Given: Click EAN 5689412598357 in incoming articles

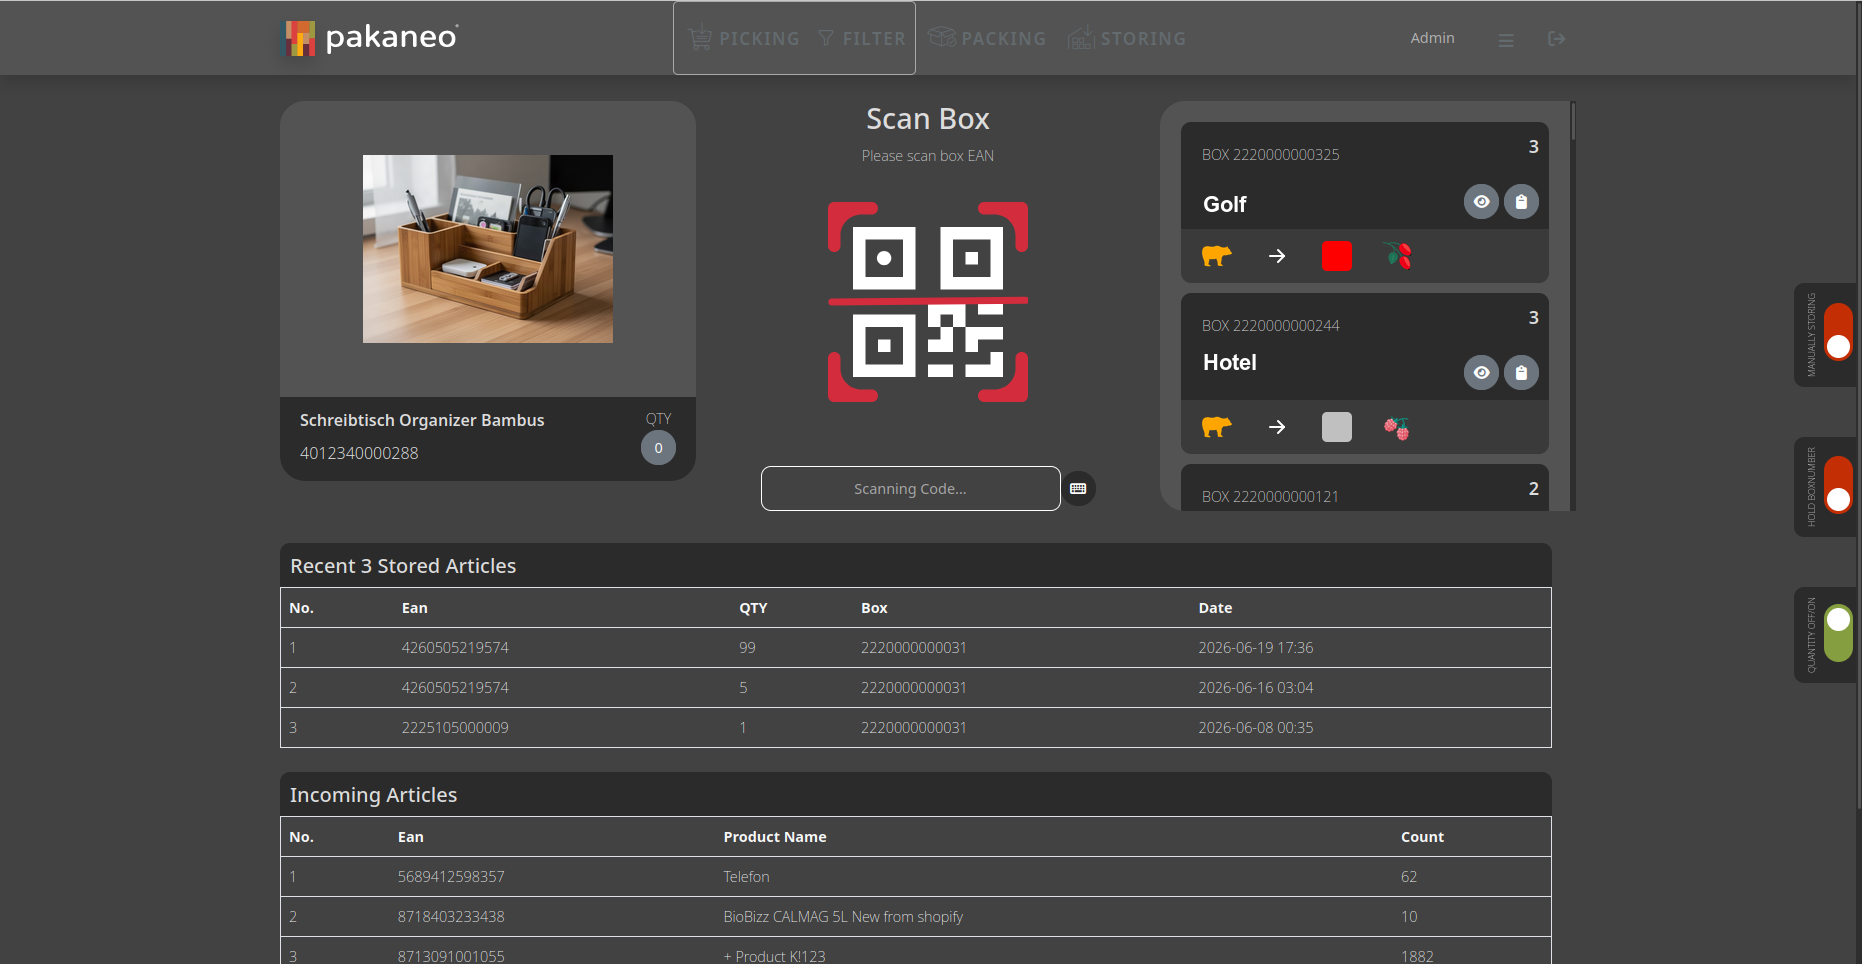Looking at the screenshot, I should click(451, 877).
